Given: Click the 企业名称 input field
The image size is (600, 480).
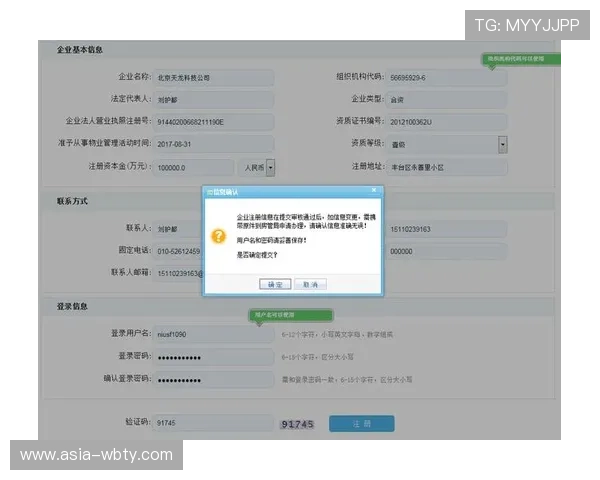Looking at the screenshot, I should click(x=214, y=78).
